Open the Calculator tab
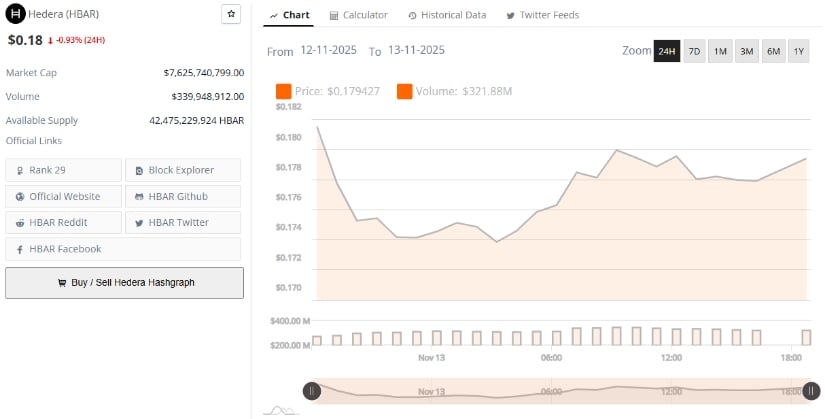The height and width of the screenshot is (419, 825). pyautogui.click(x=358, y=15)
